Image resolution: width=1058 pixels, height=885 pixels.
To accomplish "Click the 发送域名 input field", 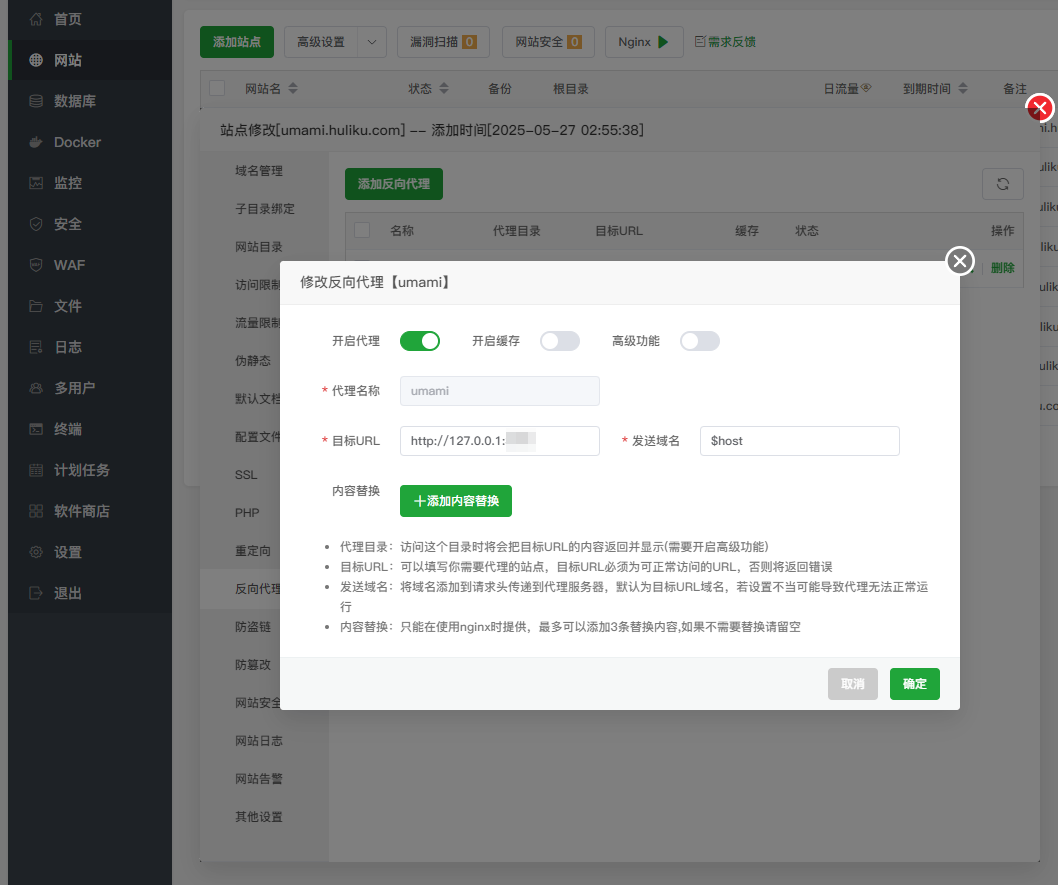I will 799,441.
